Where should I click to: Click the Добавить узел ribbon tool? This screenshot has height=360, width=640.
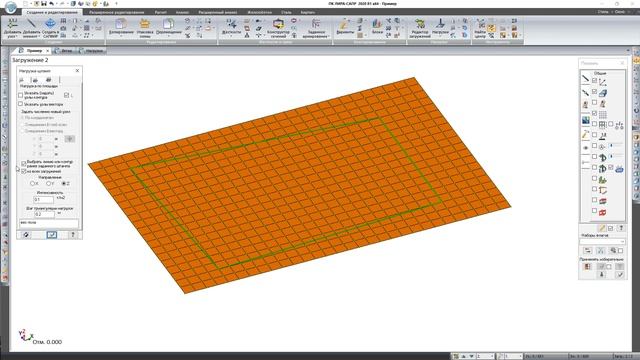12,28
